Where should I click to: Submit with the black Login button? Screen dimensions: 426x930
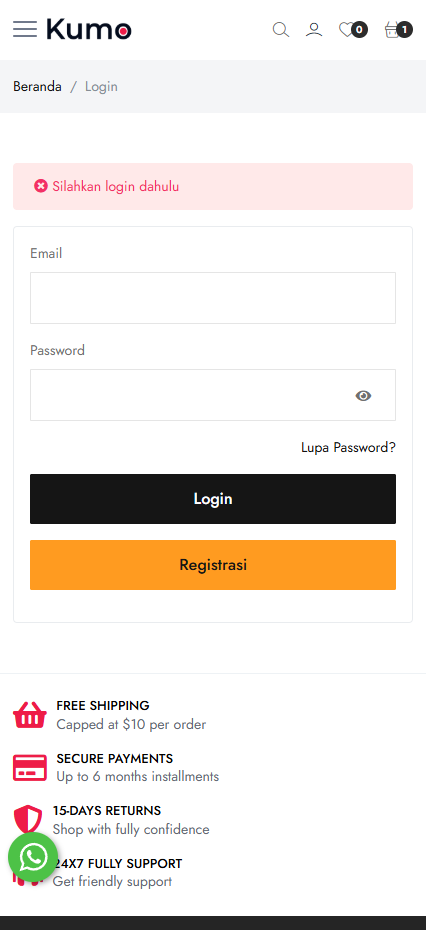point(213,499)
